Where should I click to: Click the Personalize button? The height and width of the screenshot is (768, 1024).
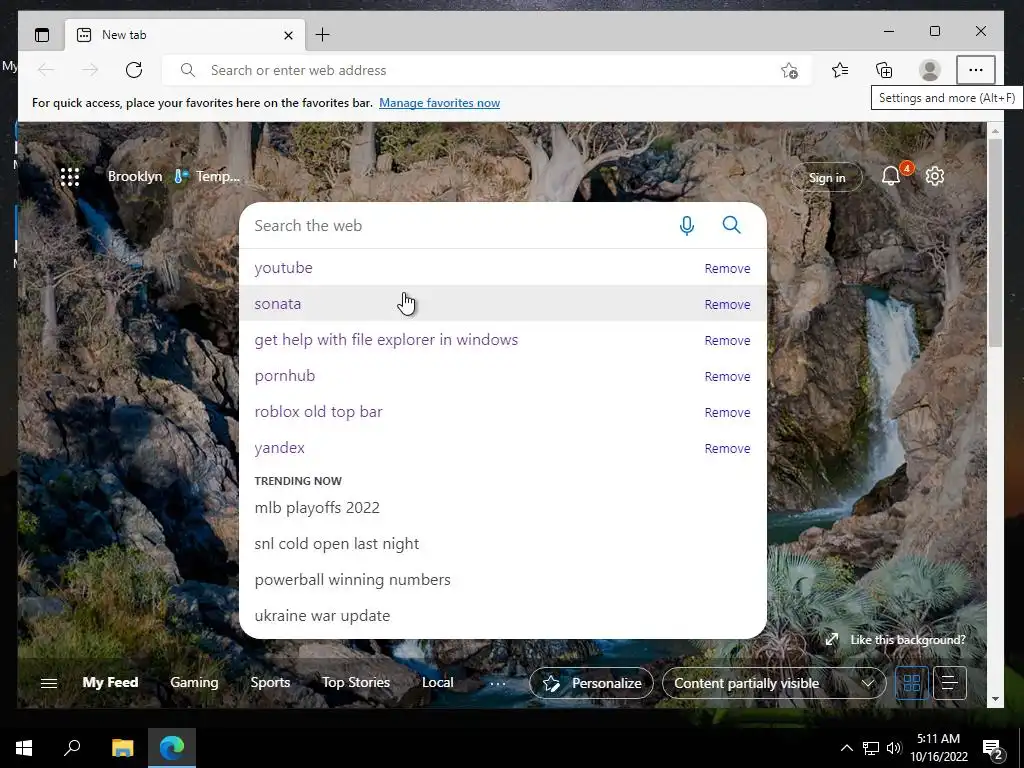coord(591,683)
